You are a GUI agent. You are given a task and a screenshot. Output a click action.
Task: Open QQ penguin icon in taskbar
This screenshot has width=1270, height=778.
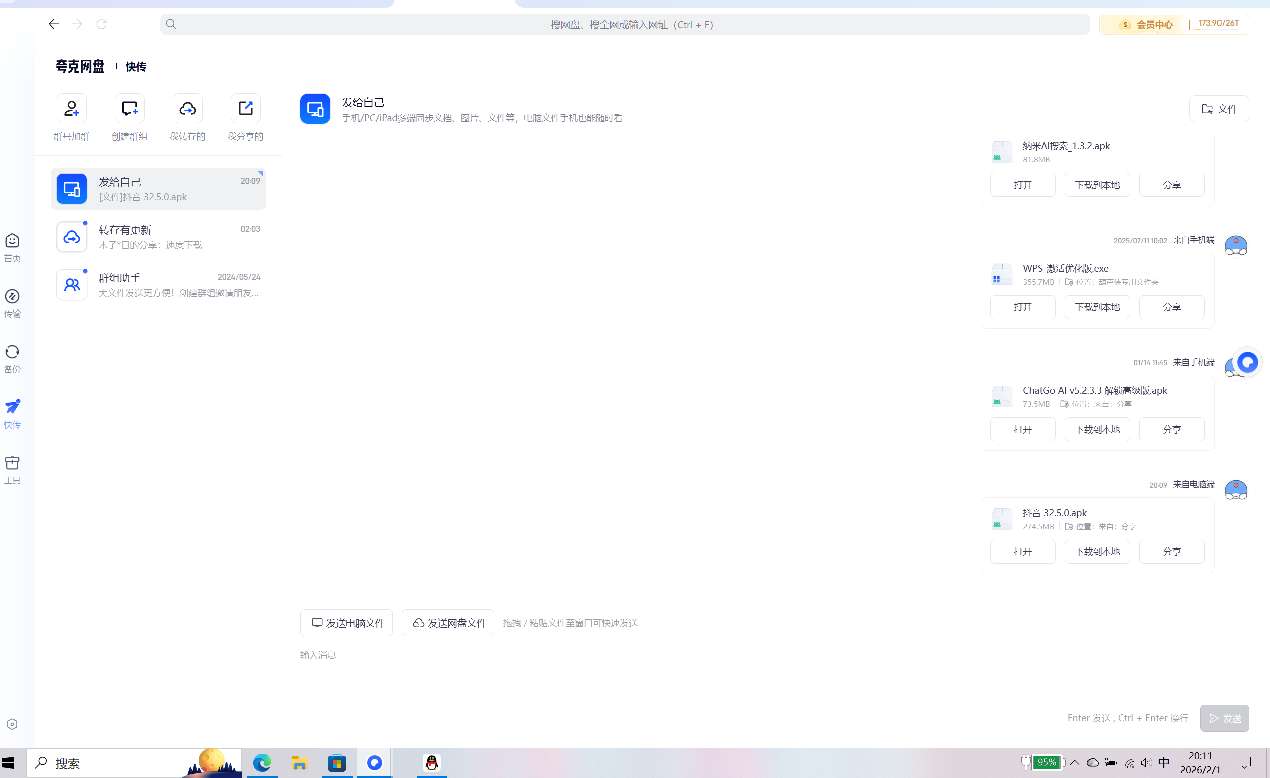click(x=431, y=763)
